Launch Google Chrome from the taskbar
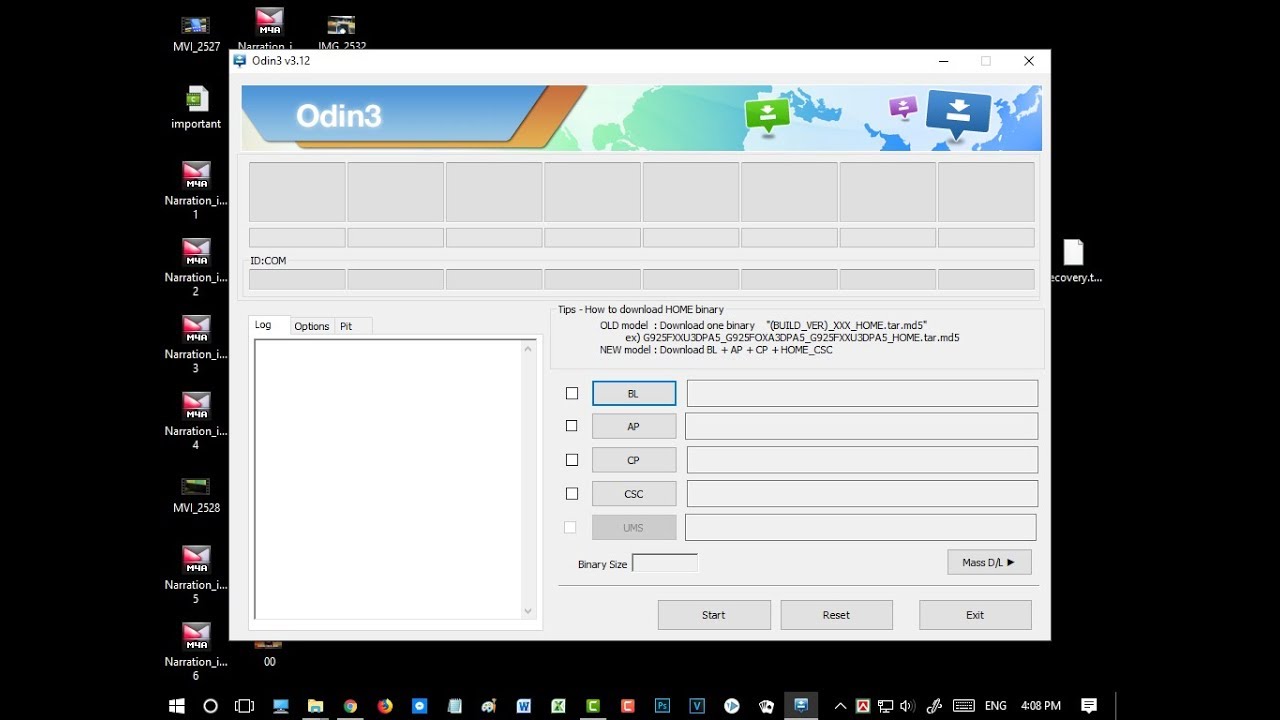1280x720 pixels. (350, 705)
